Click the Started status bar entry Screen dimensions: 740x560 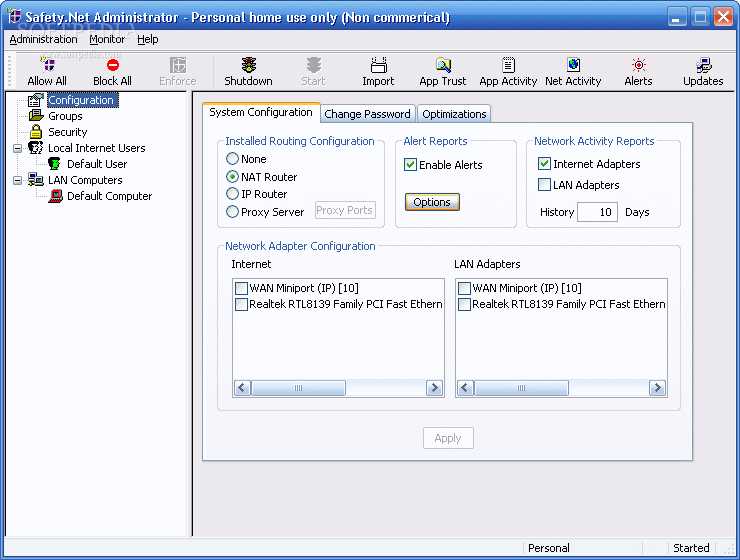(691, 548)
